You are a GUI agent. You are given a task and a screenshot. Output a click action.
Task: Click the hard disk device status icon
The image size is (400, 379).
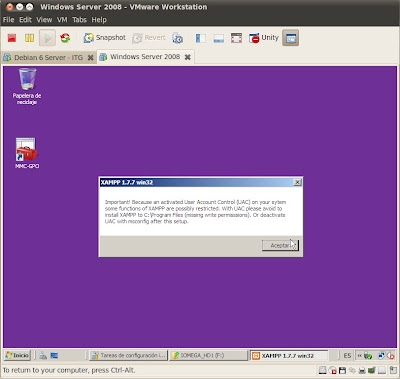pos(322,370)
